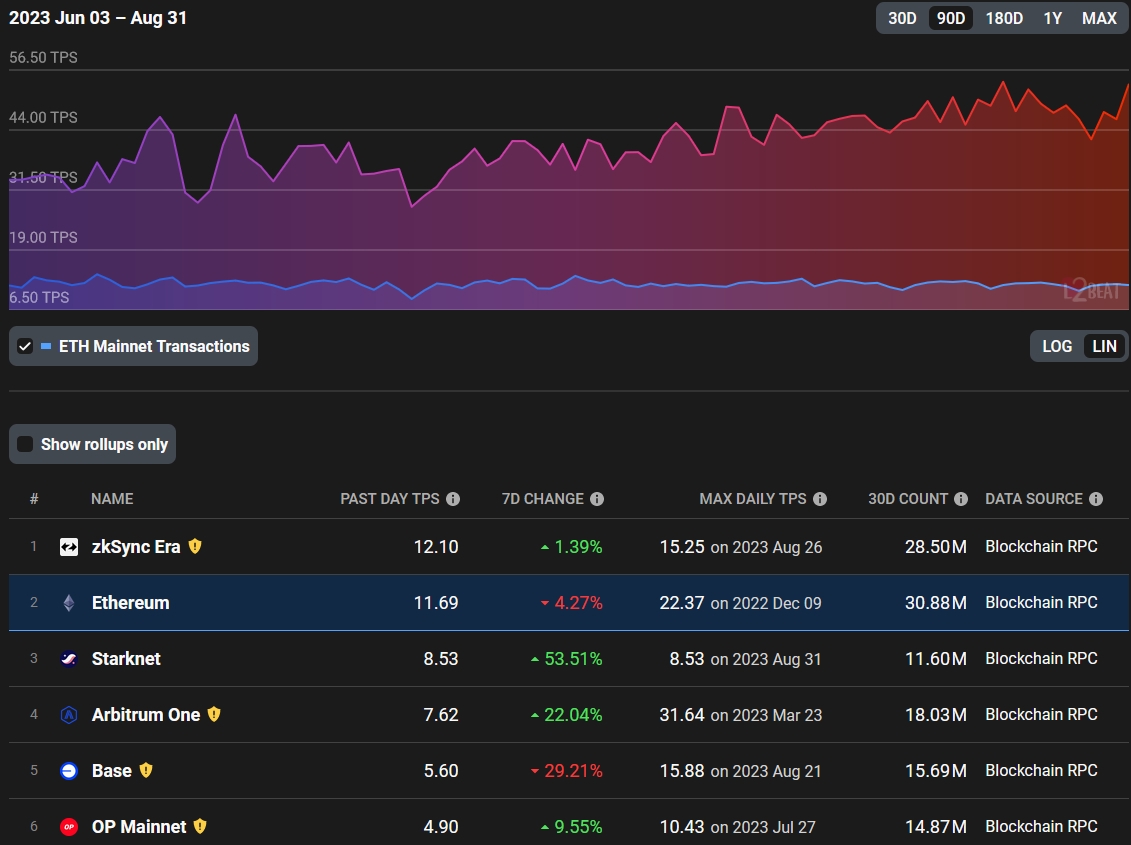Image resolution: width=1131 pixels, height=845 pixels.
Task: Click the info icon next to PAST DAY TPS
Action: coord(453,499)
